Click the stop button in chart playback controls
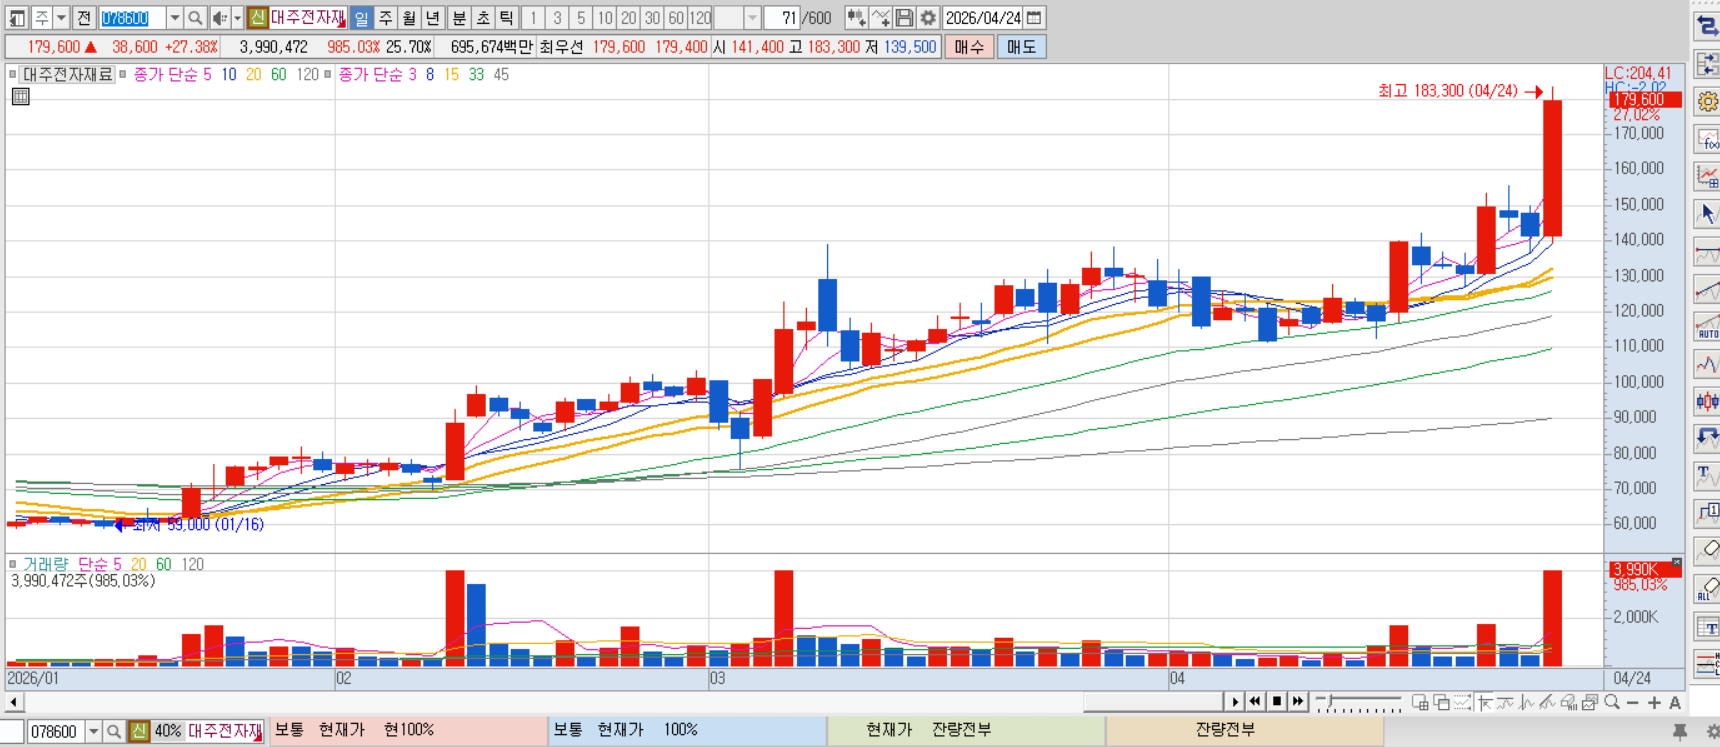The width and height of the screenshot is (1720, 747). click(x=1277, y=702)
